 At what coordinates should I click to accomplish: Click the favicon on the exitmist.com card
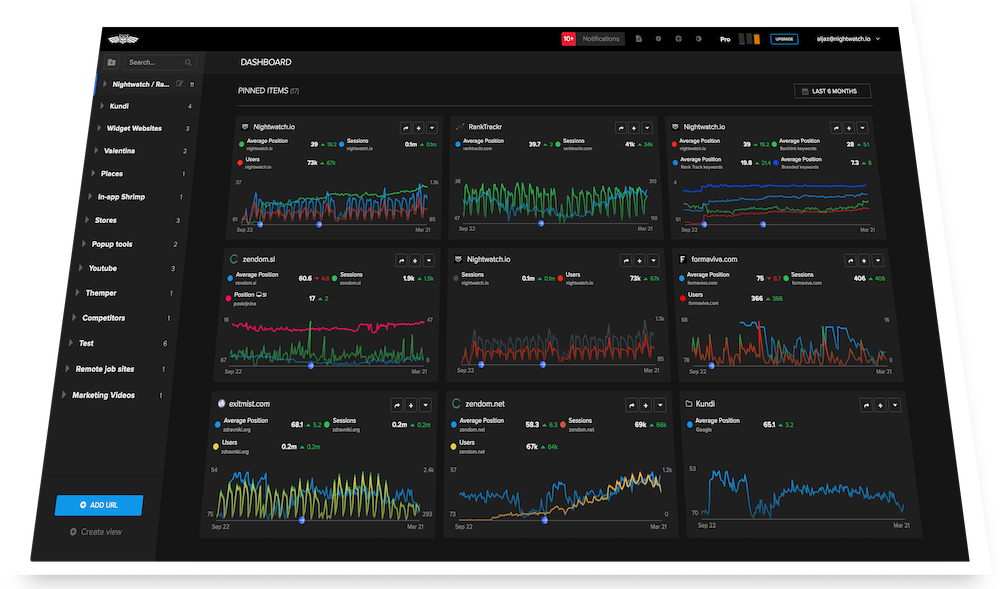click(221, 404)
